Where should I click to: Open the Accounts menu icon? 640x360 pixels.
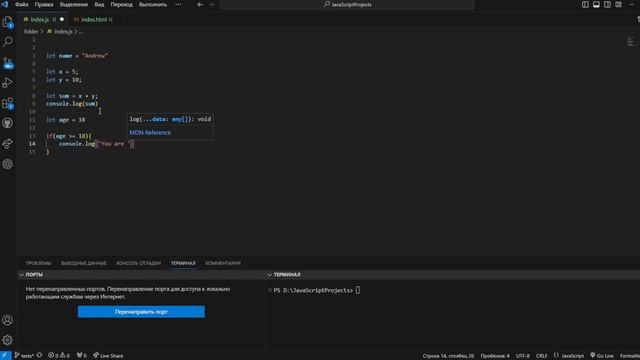point(8,320)
